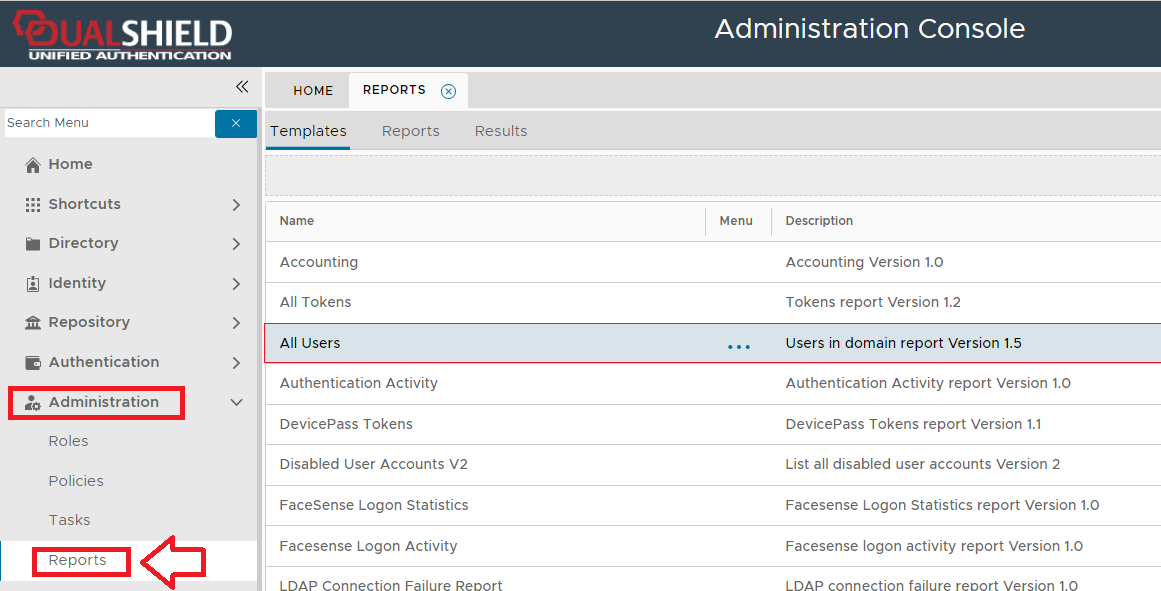Open Policies under Administration
This screenshot has height=591, width=1161.
(x=76, y=481)
